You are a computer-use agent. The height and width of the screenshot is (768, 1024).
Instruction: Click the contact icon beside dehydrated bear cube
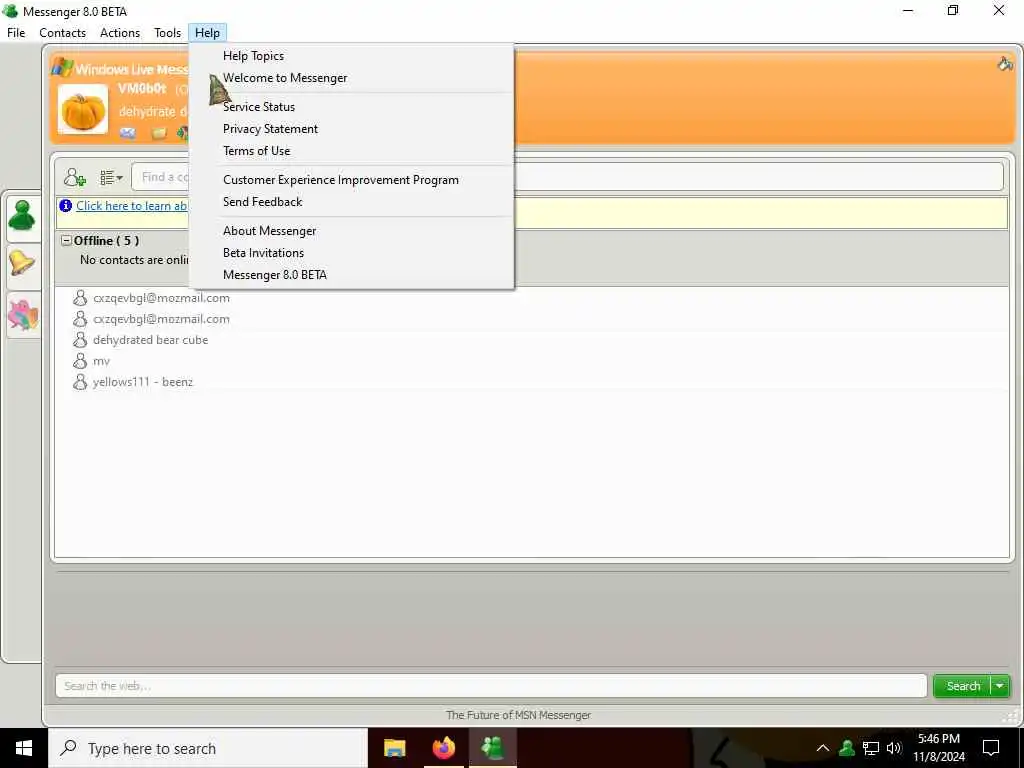click(x=80, y=340)
